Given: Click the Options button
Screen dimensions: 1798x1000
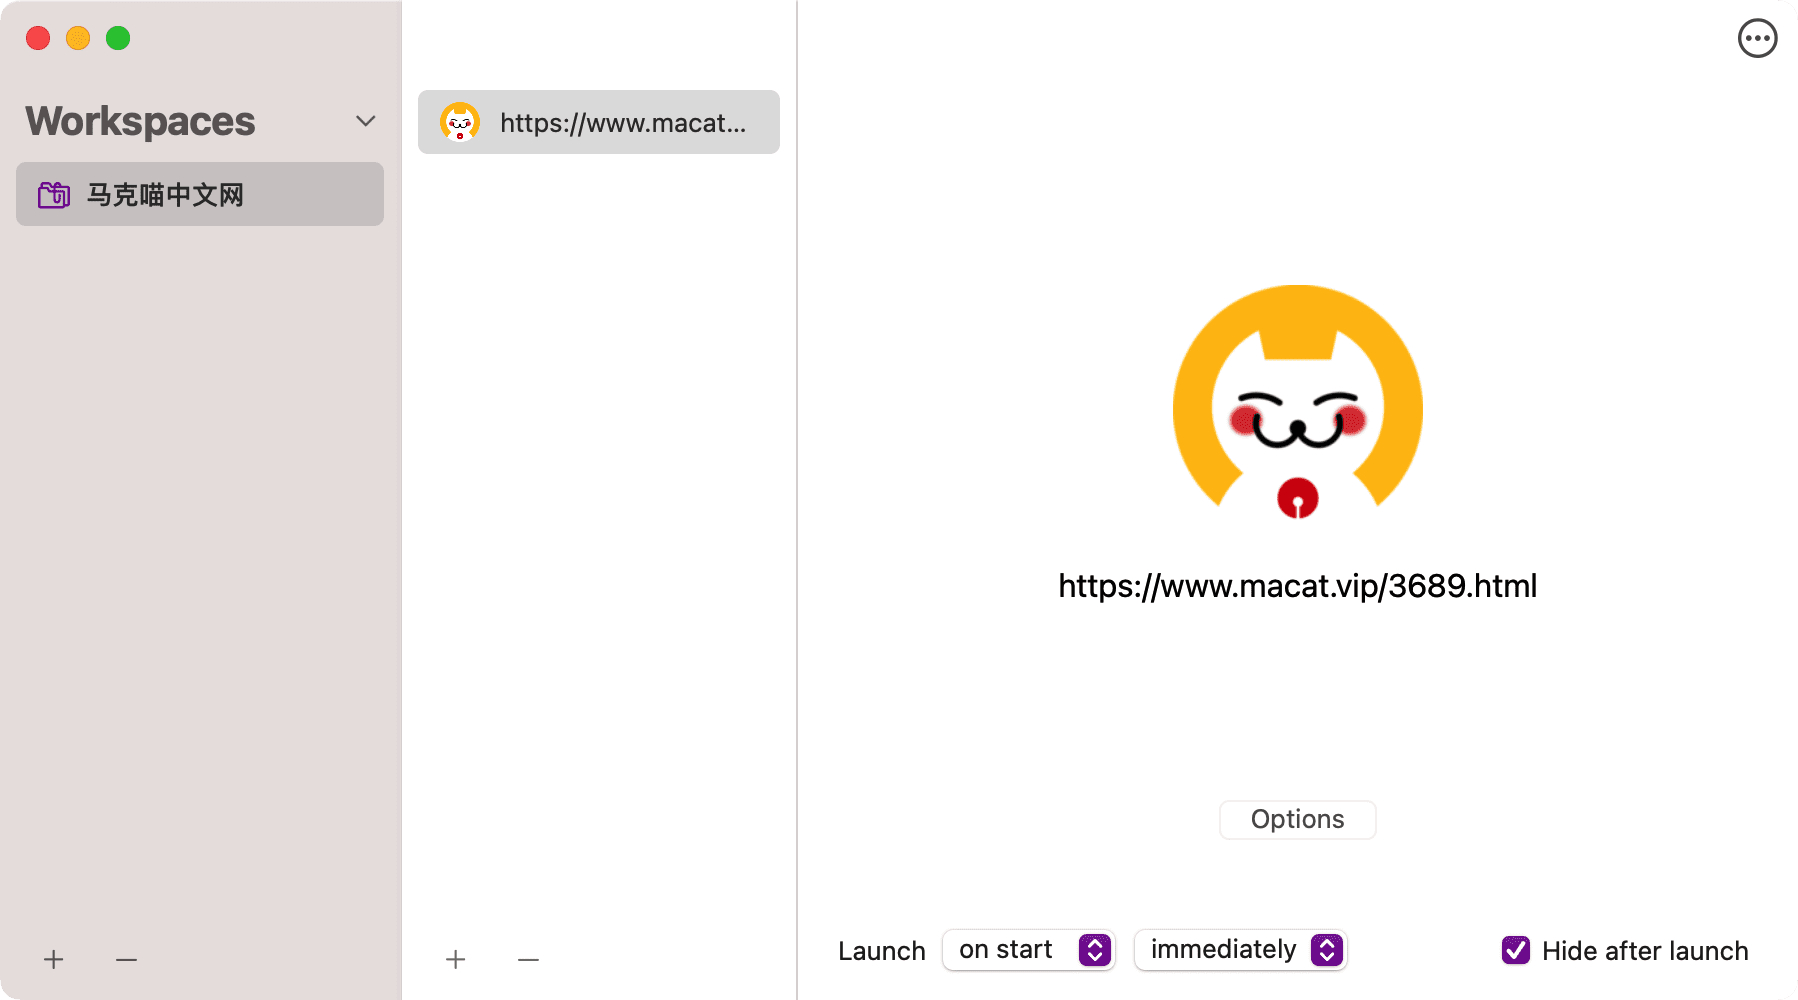Looking at the screenshot, I should 1297,820.
